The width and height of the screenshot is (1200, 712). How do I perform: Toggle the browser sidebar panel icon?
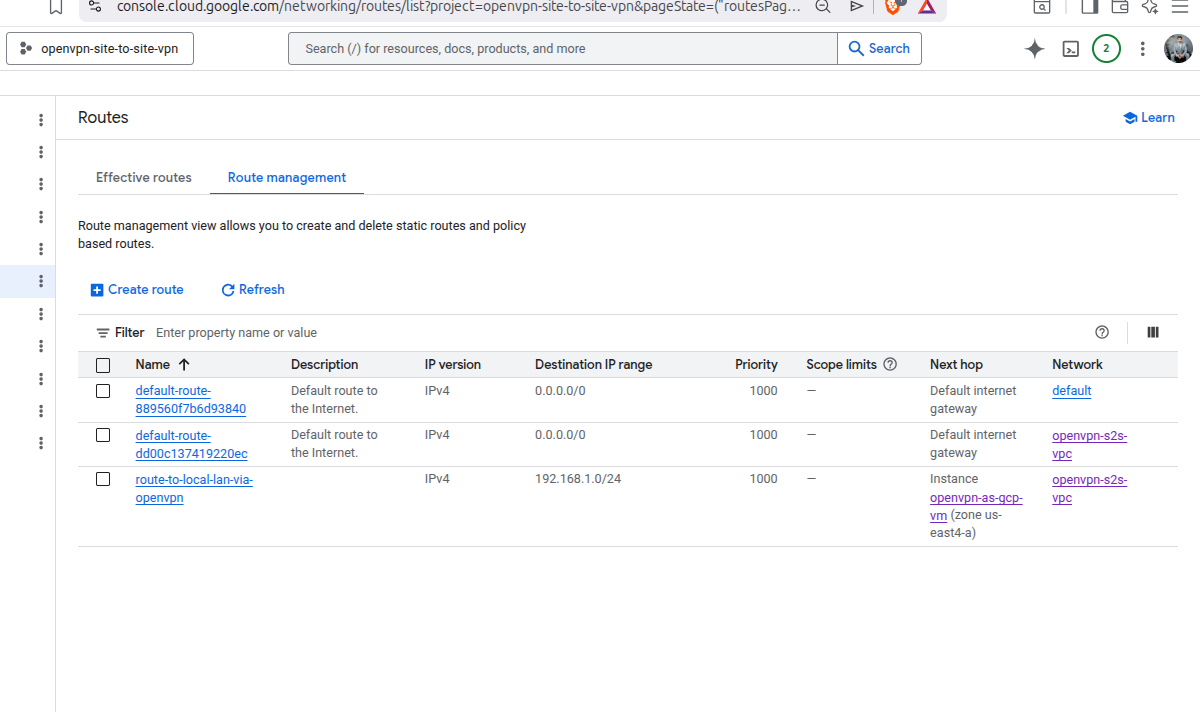point(1090,6)
